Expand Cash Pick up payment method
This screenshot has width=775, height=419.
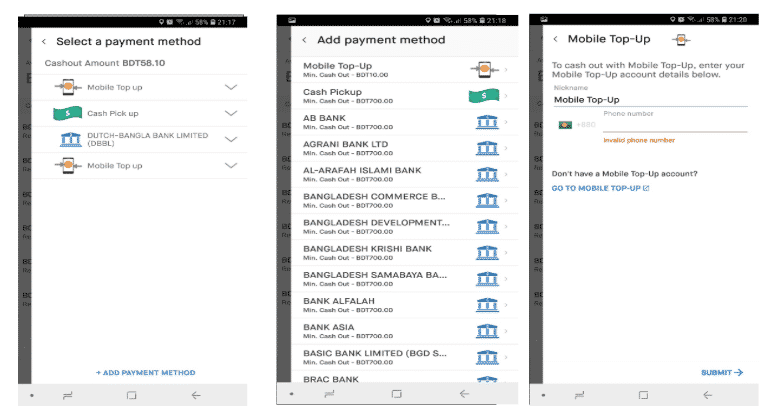click(x=231, y=113)
